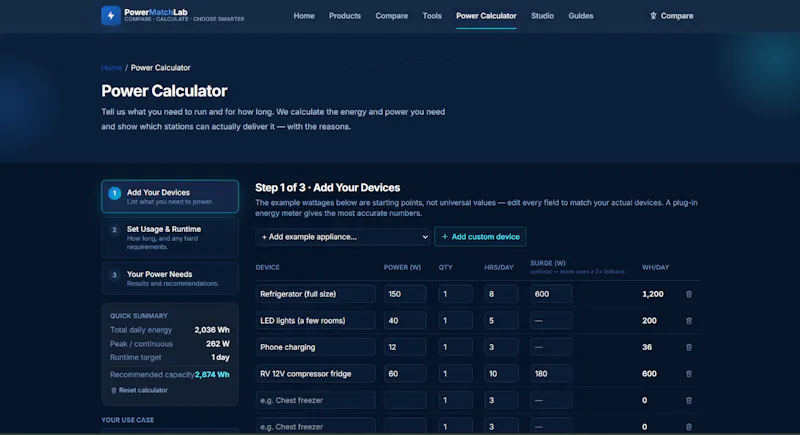Delete the LED lights row
Viewport: 800px width, 435px height.
click(689, 321)
